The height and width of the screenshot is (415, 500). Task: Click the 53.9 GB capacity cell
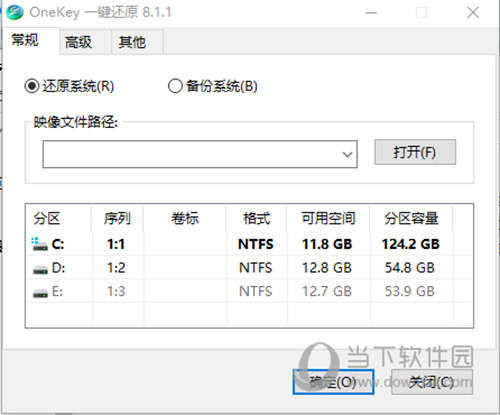(x=410, y=291)
